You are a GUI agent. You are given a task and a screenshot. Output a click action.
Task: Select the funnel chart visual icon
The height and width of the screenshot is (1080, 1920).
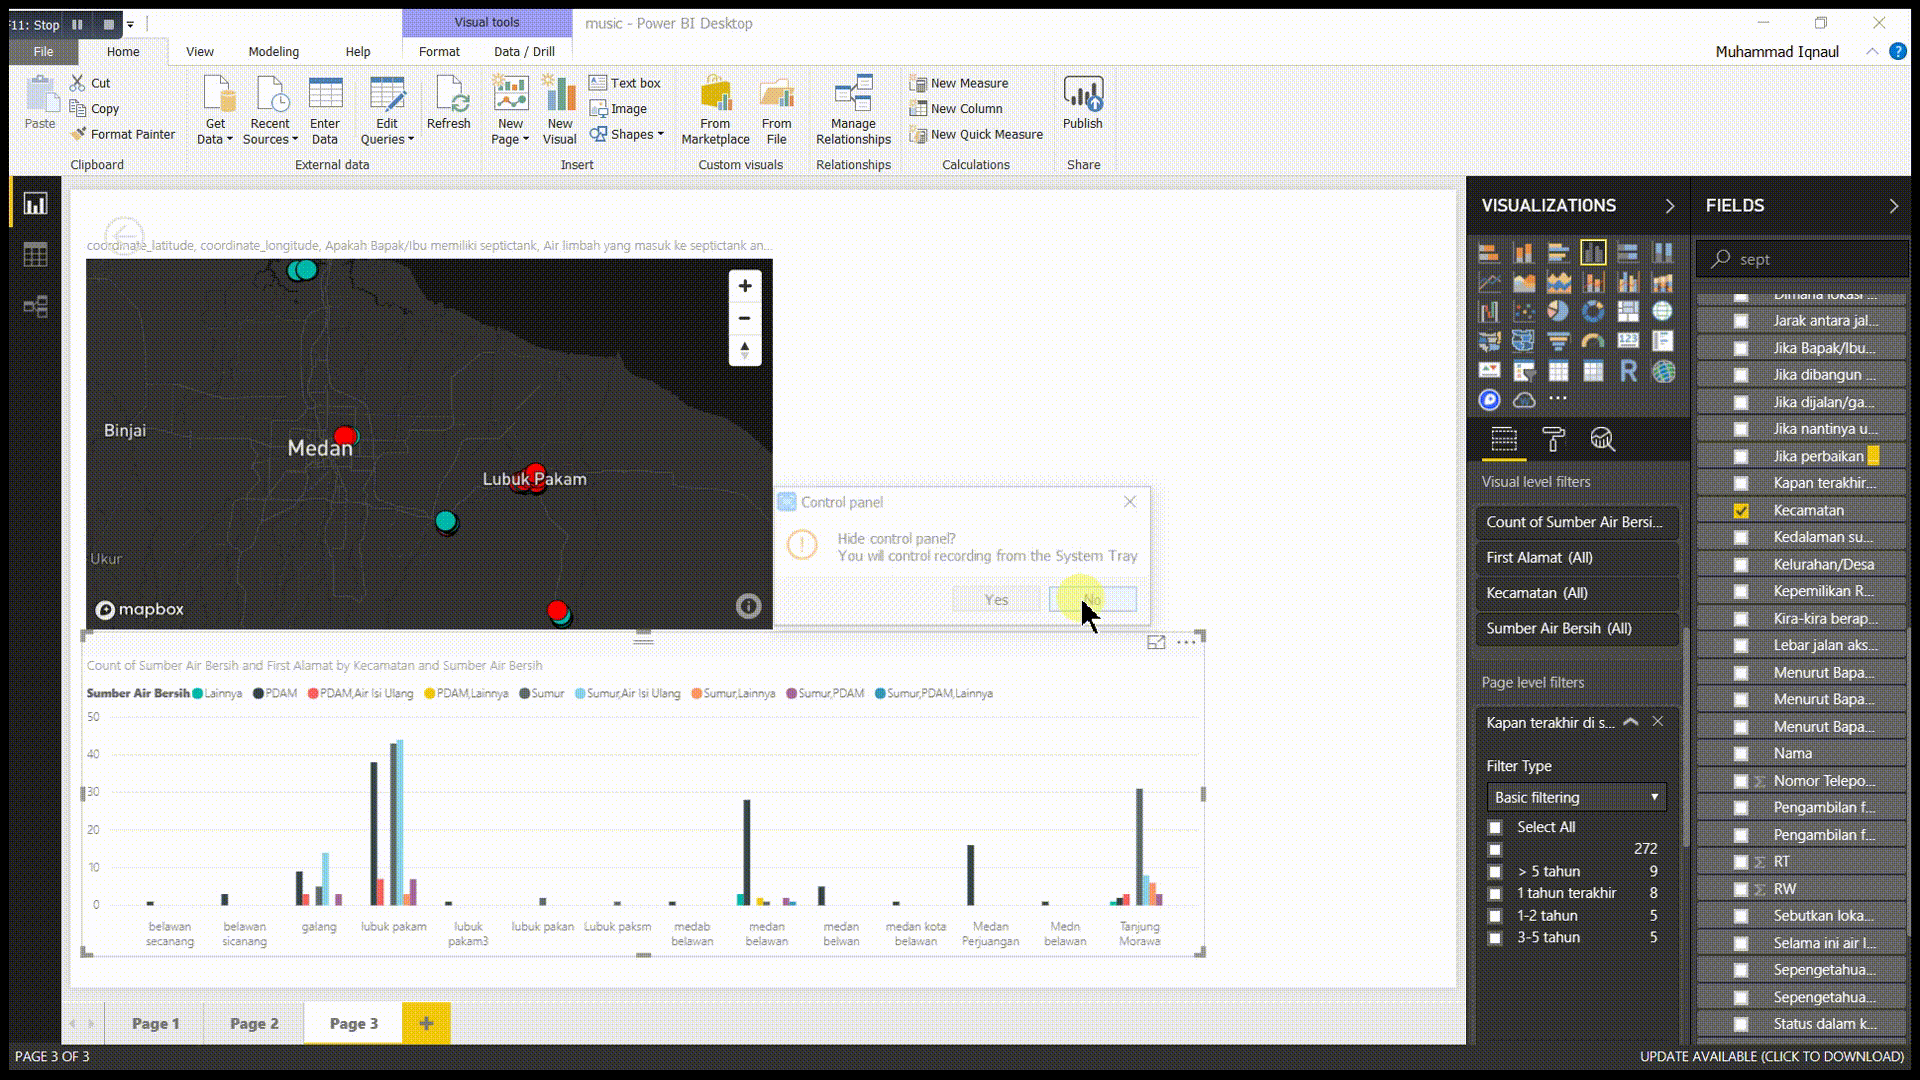pyautogui.click(x=1558, y=340)
